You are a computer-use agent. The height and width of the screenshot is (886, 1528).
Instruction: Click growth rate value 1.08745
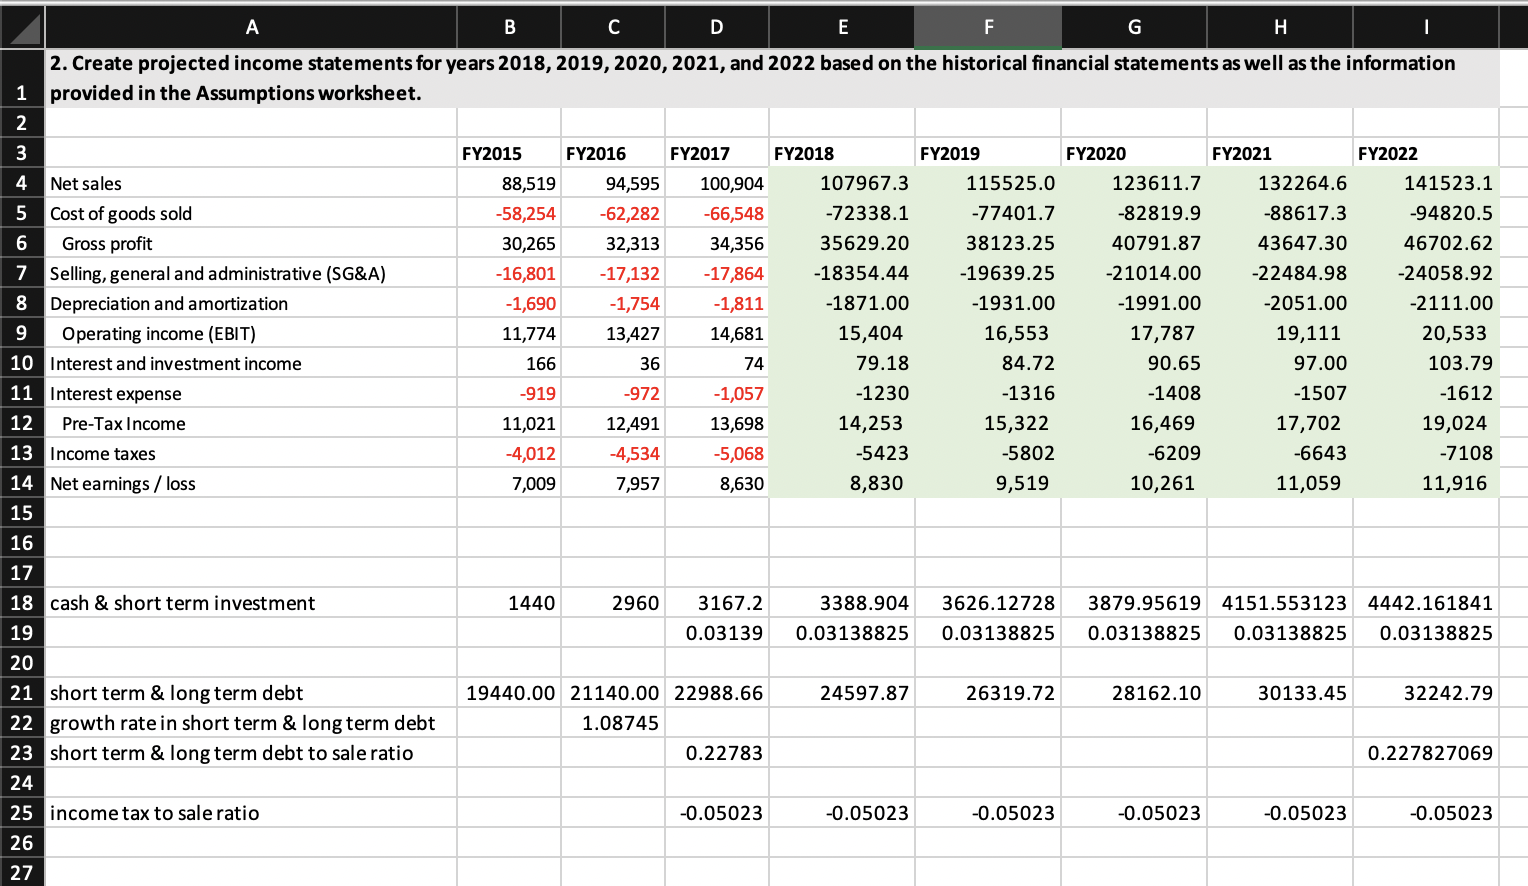(621, 723)
